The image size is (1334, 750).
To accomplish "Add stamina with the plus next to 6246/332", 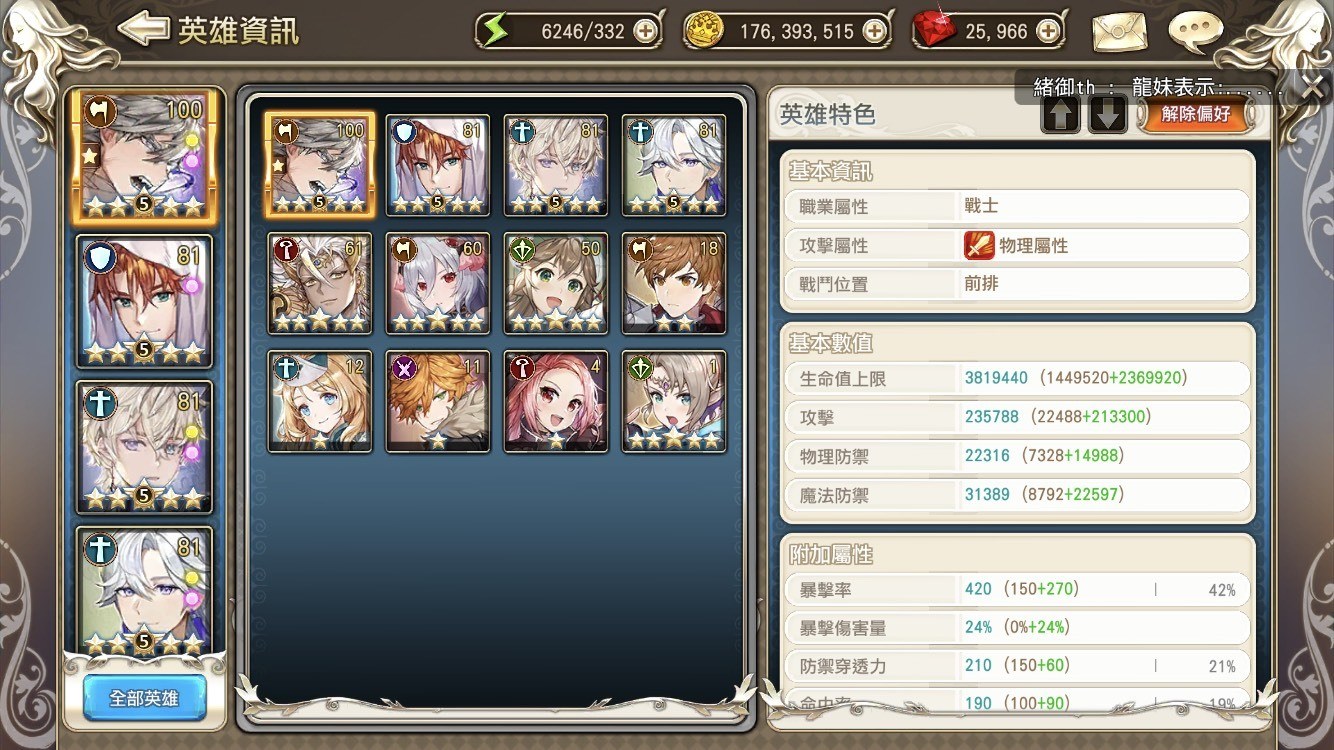I will tap(646, 31).
